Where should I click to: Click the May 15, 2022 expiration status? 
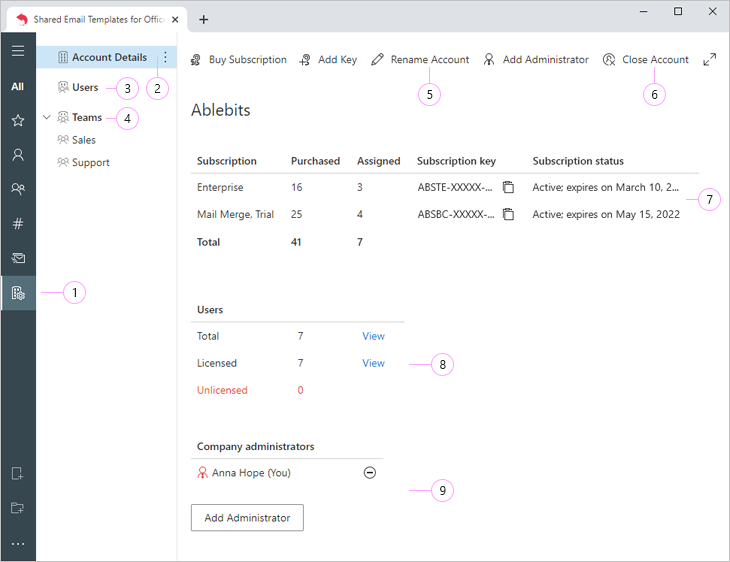(606, 214)
